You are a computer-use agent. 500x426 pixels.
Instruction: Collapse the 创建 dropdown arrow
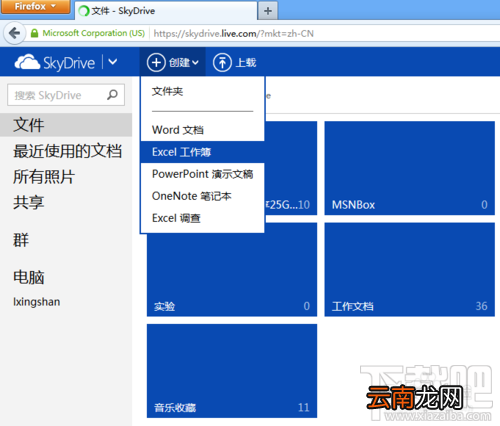pyautogui.click(x=195, y=63)
